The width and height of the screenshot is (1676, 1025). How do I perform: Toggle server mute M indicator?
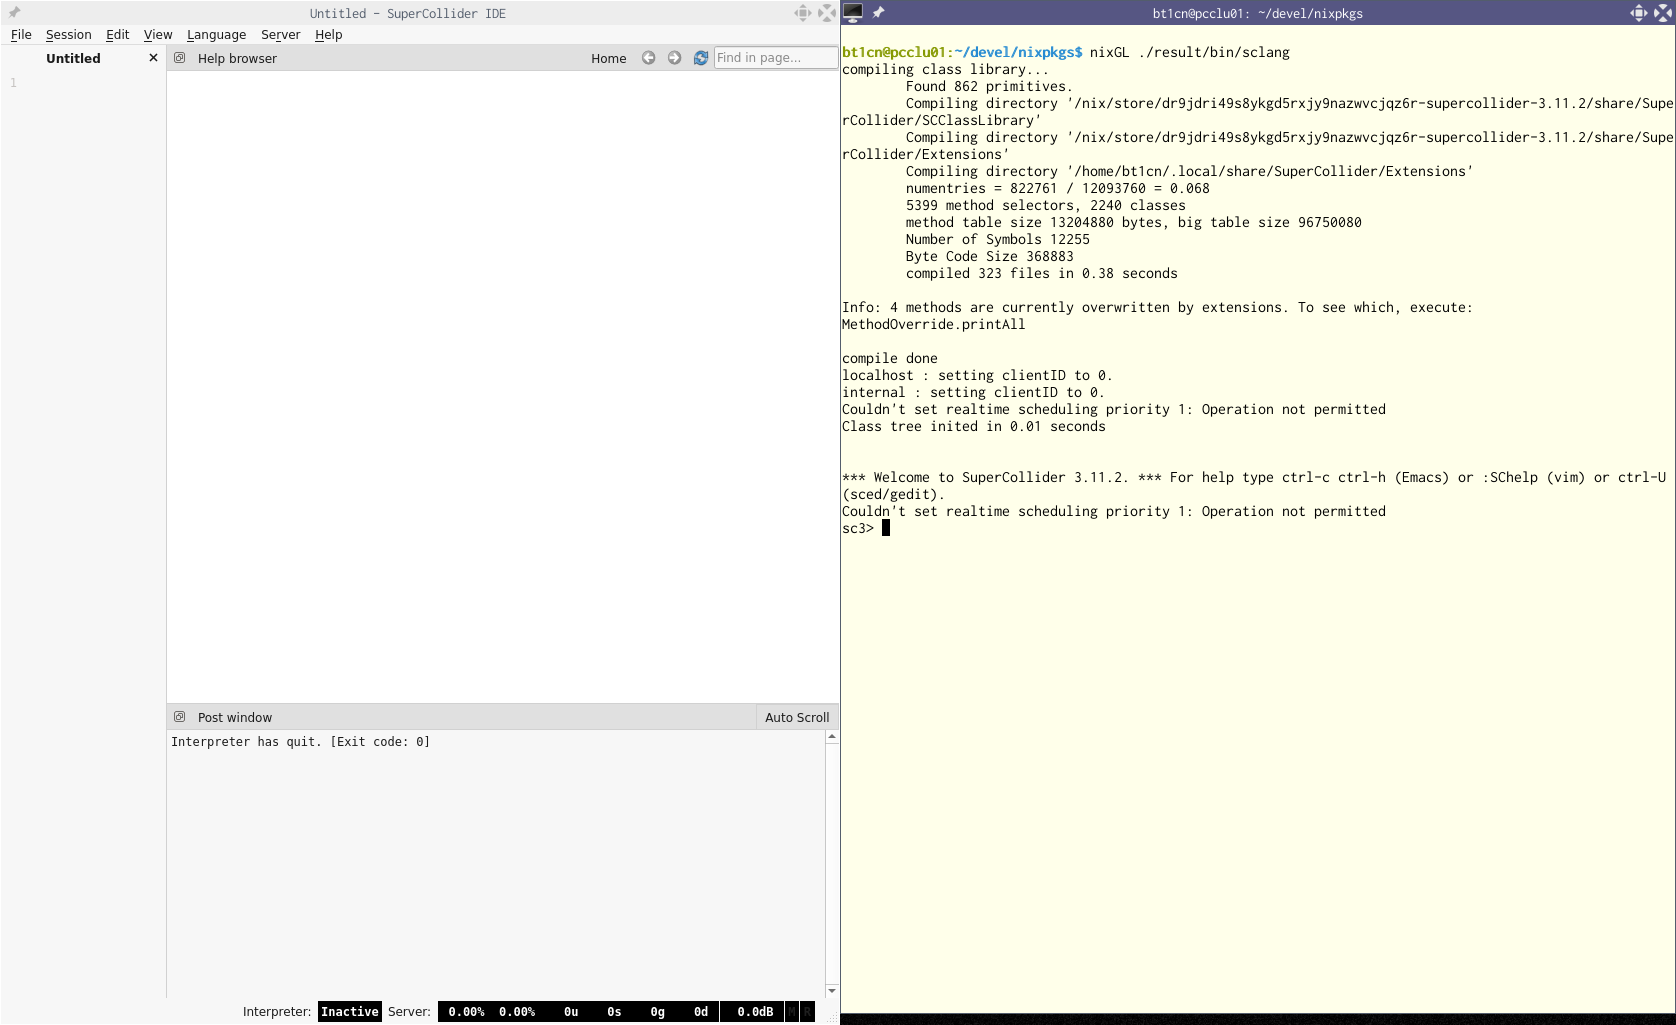click(792, 1012)
